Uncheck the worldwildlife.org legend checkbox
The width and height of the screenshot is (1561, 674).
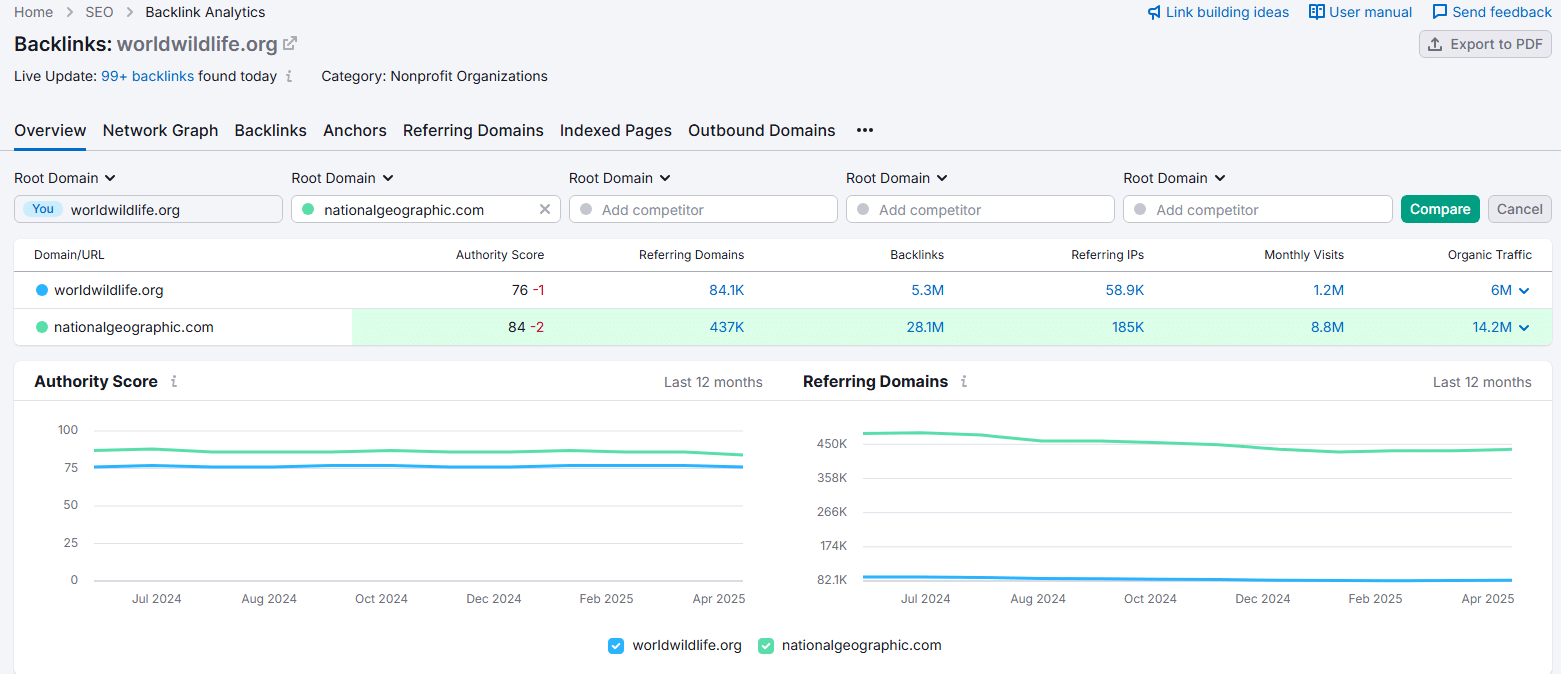(616, 646)
